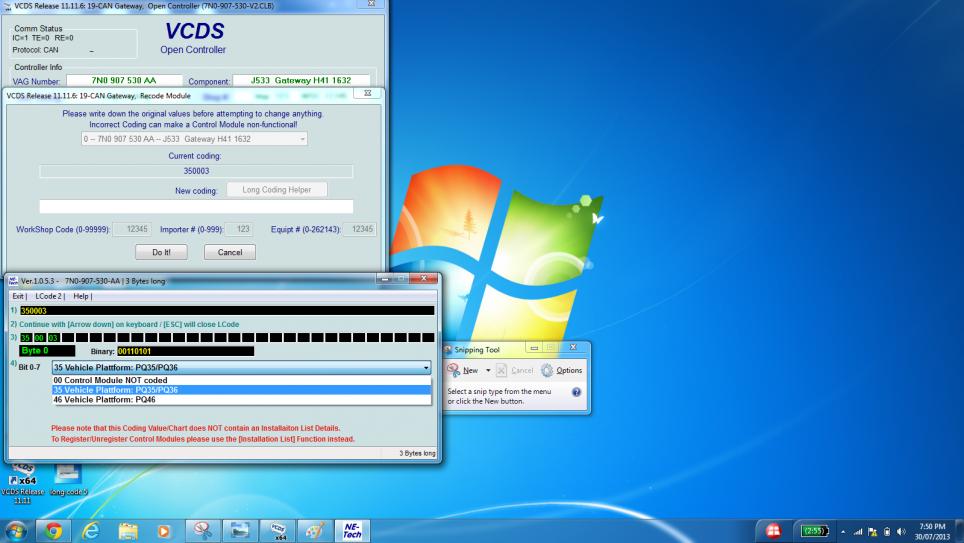
Task: Open the New snip type dropdown arrow
Action: [488, 370]
